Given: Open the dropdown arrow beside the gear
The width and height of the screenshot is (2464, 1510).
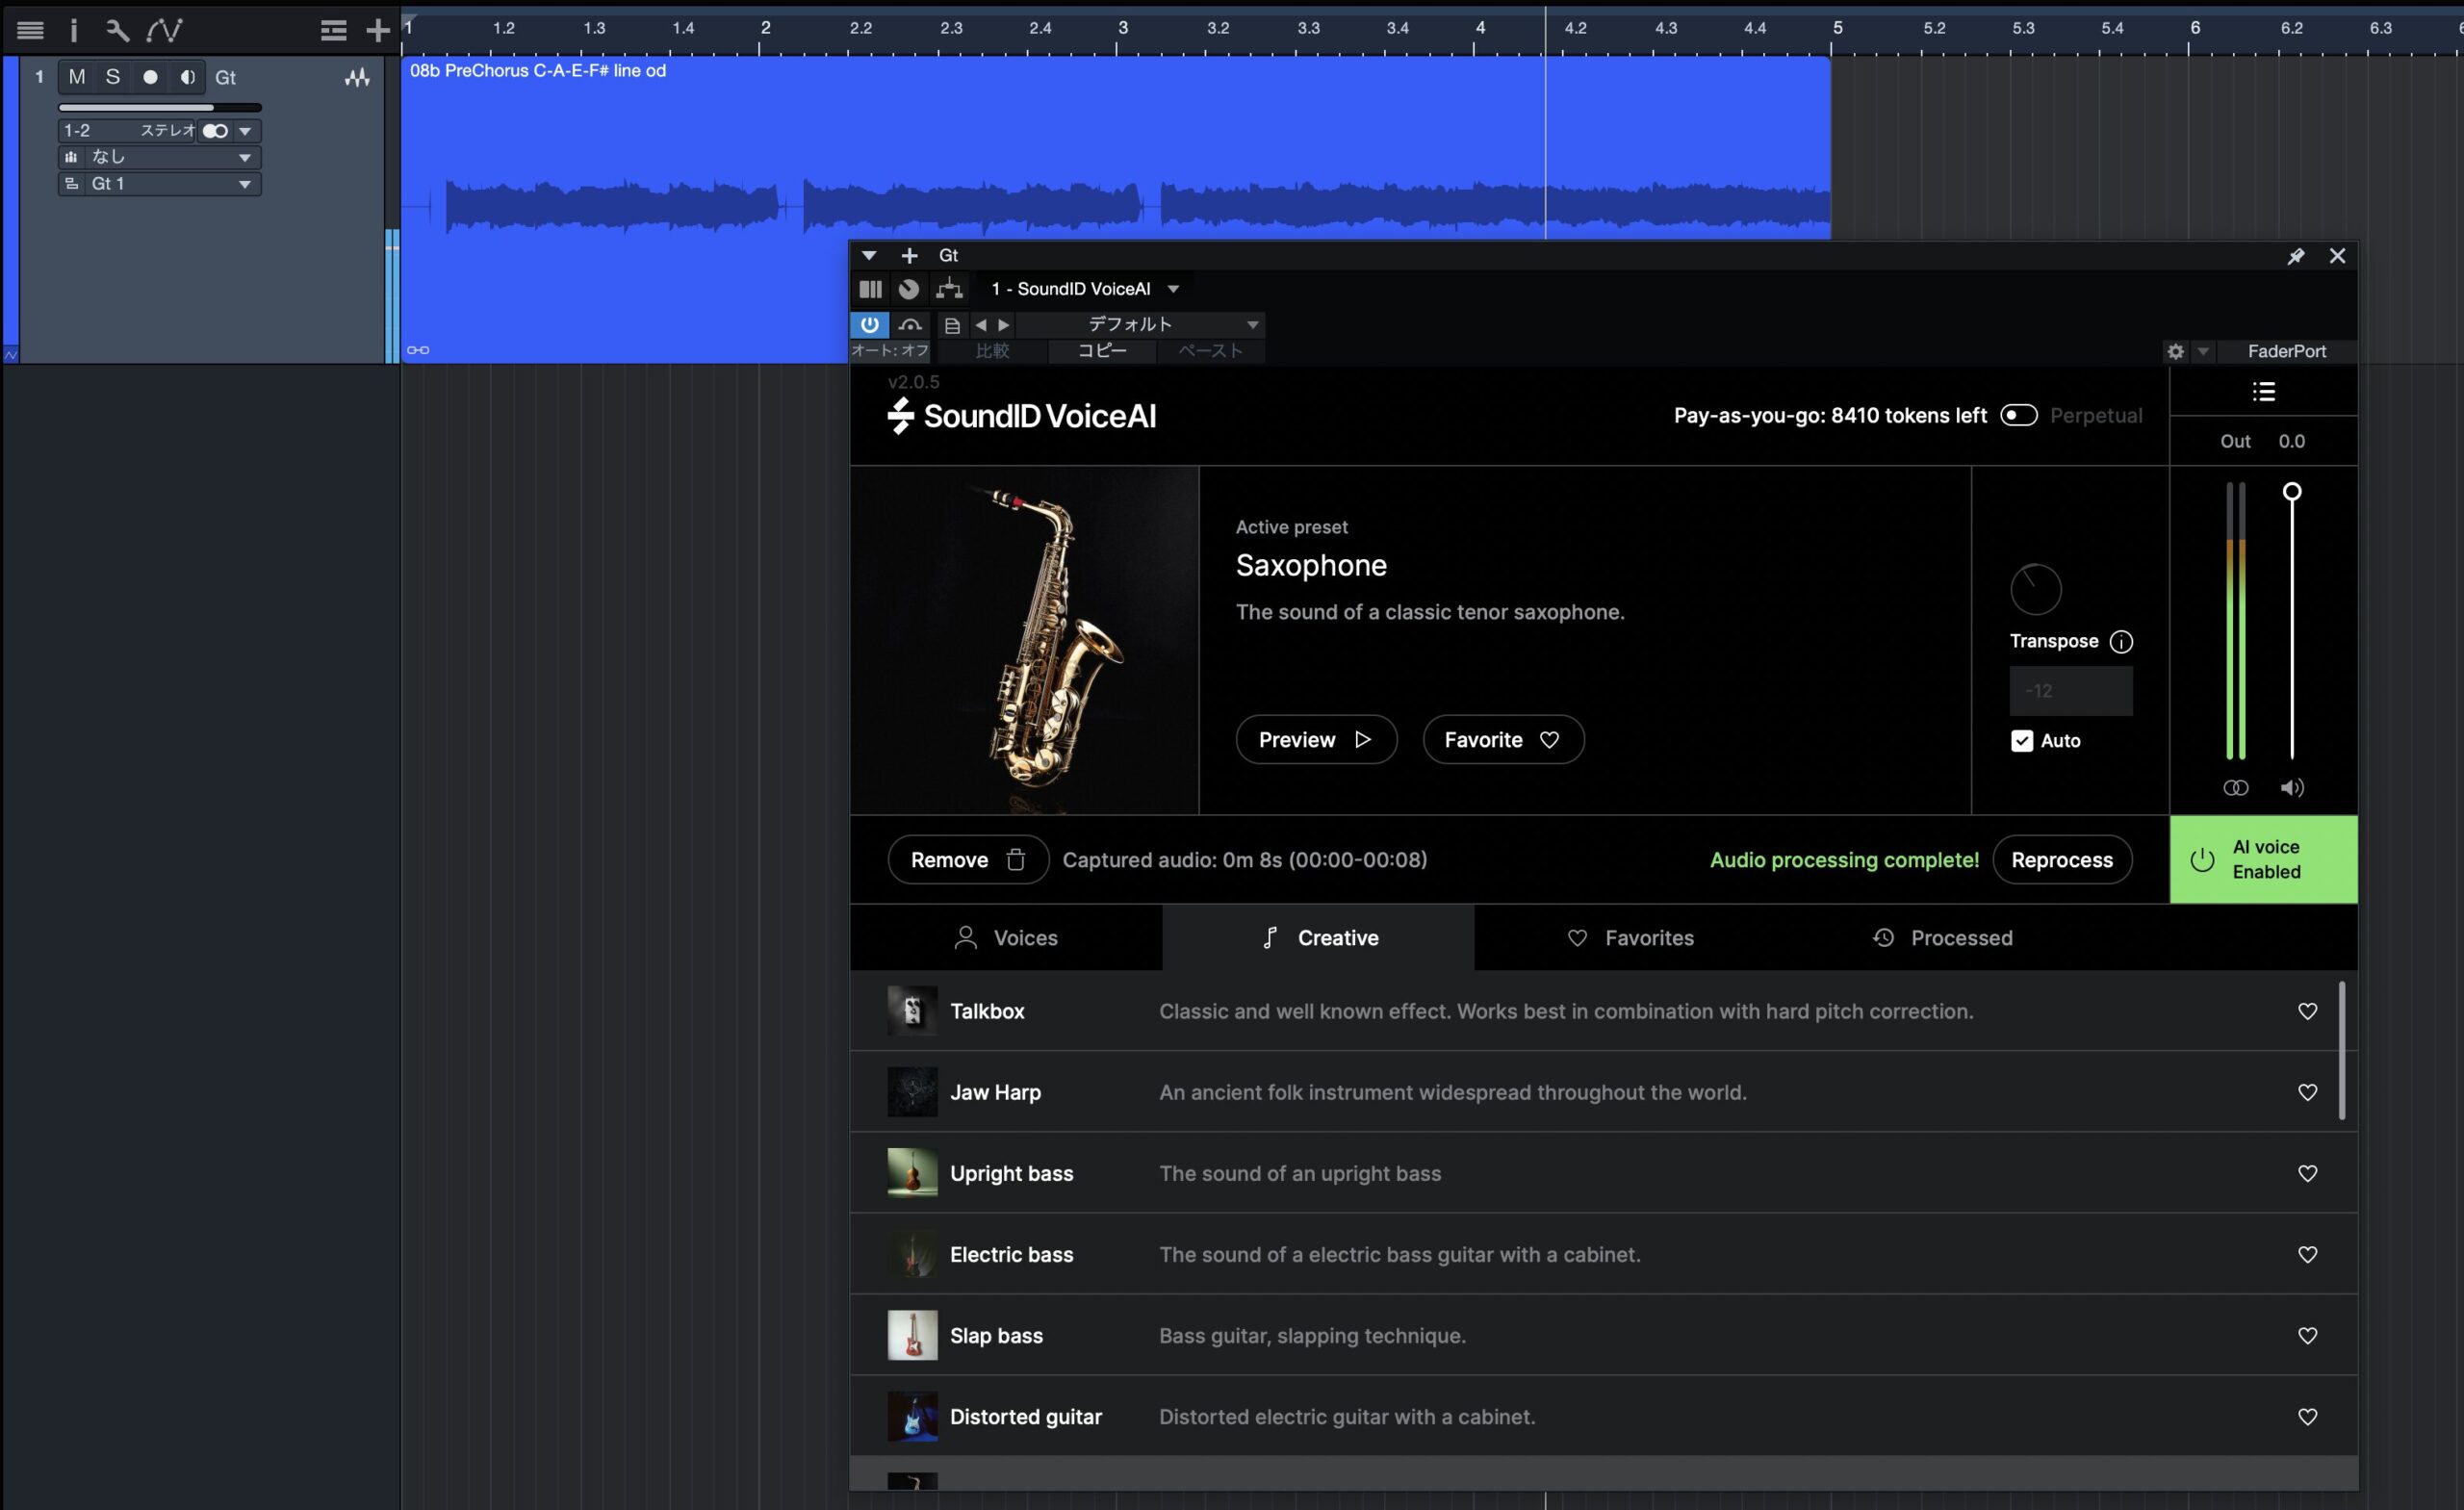Looking at the screenshot, I should click(x=2203, y=351).
